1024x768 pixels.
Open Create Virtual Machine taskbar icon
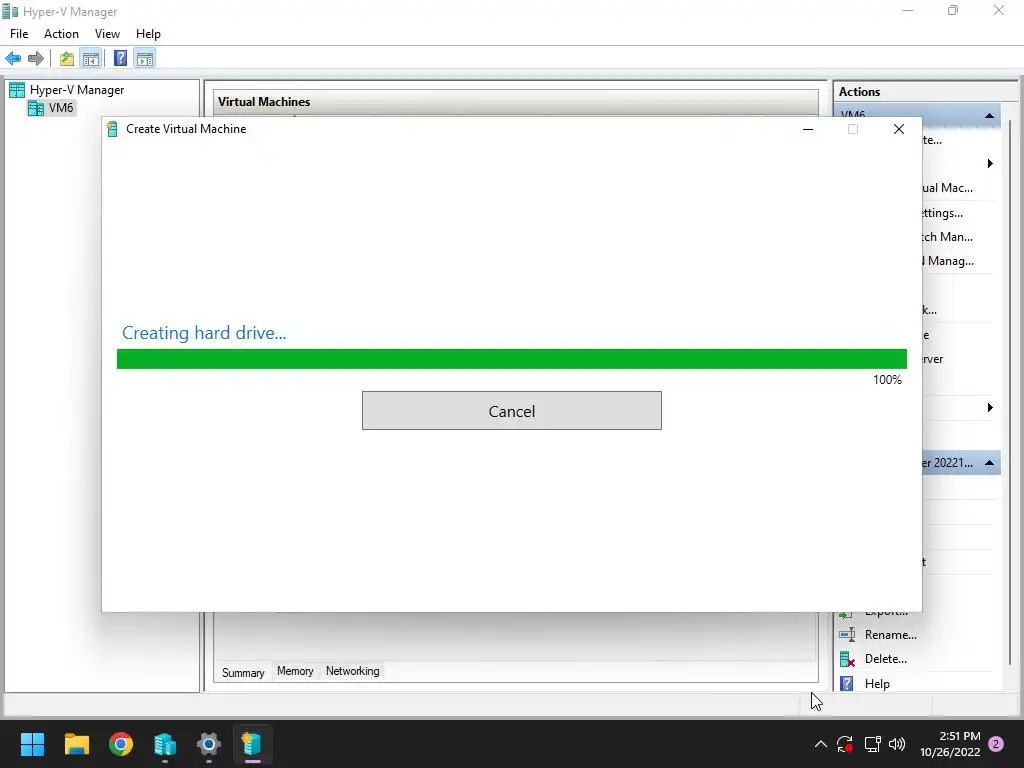pyautogui.click(x=252, y=744)
